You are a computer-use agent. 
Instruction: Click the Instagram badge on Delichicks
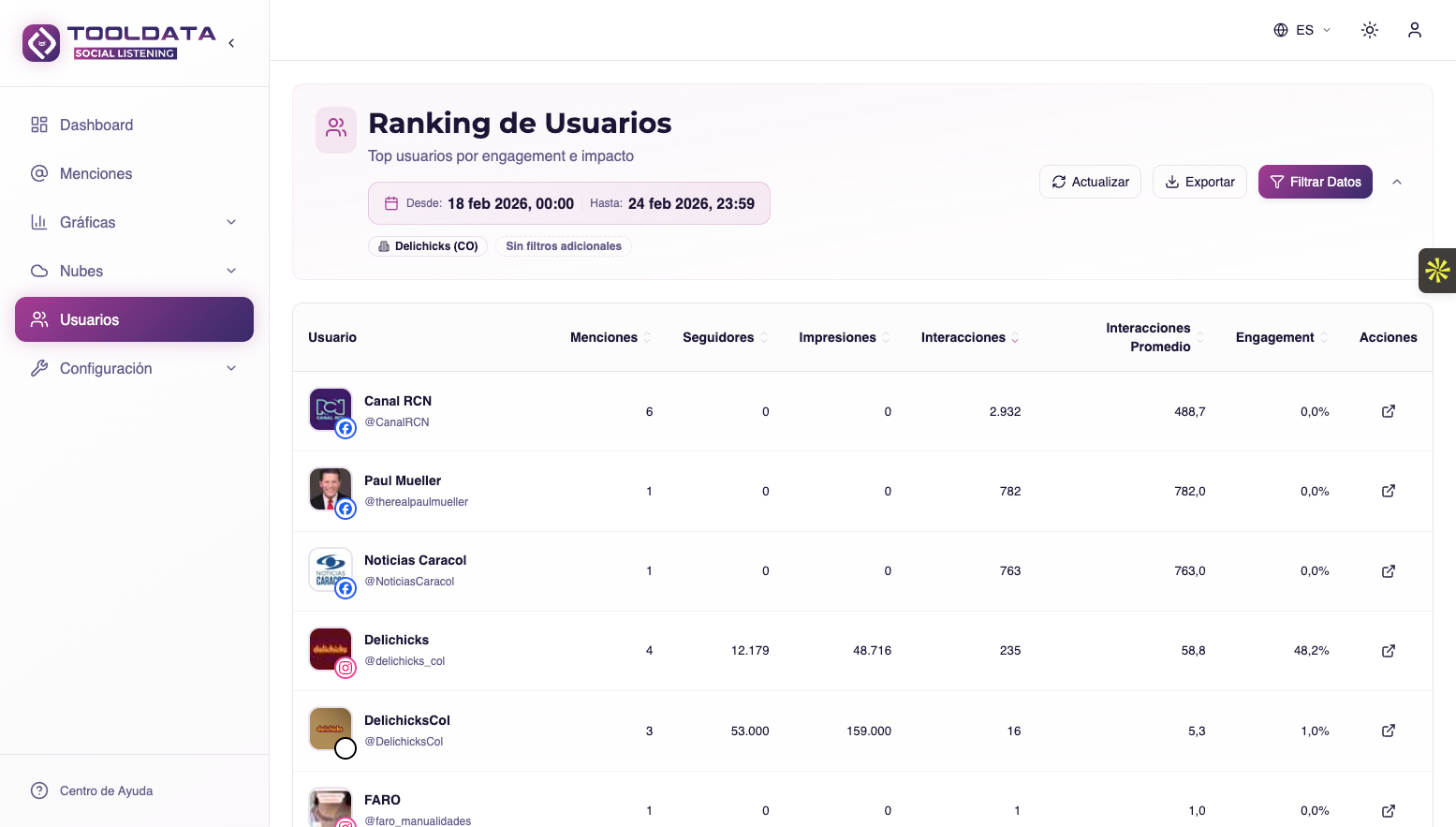tap(346, 669)
